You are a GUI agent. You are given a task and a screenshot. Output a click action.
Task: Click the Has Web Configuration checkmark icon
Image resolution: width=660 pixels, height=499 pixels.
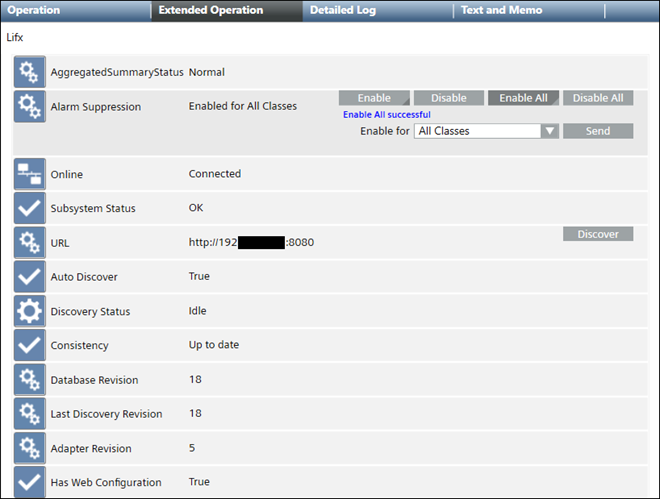click(29, 481)
